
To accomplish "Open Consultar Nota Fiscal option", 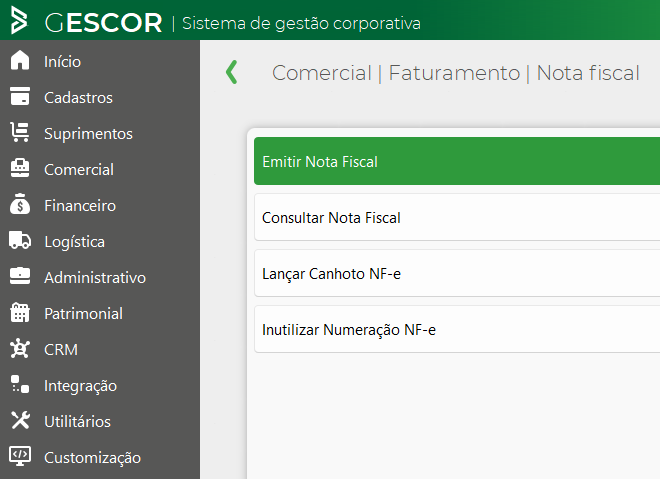I will click(x=457, y=217).
